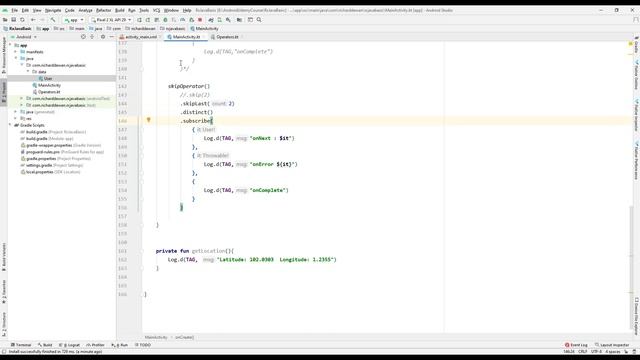Image resolution: width=640 pixels, height=360 pixels.
Task: Open the Build Variants side tool window
Action: pyautogui.click(x=4, y=257)
